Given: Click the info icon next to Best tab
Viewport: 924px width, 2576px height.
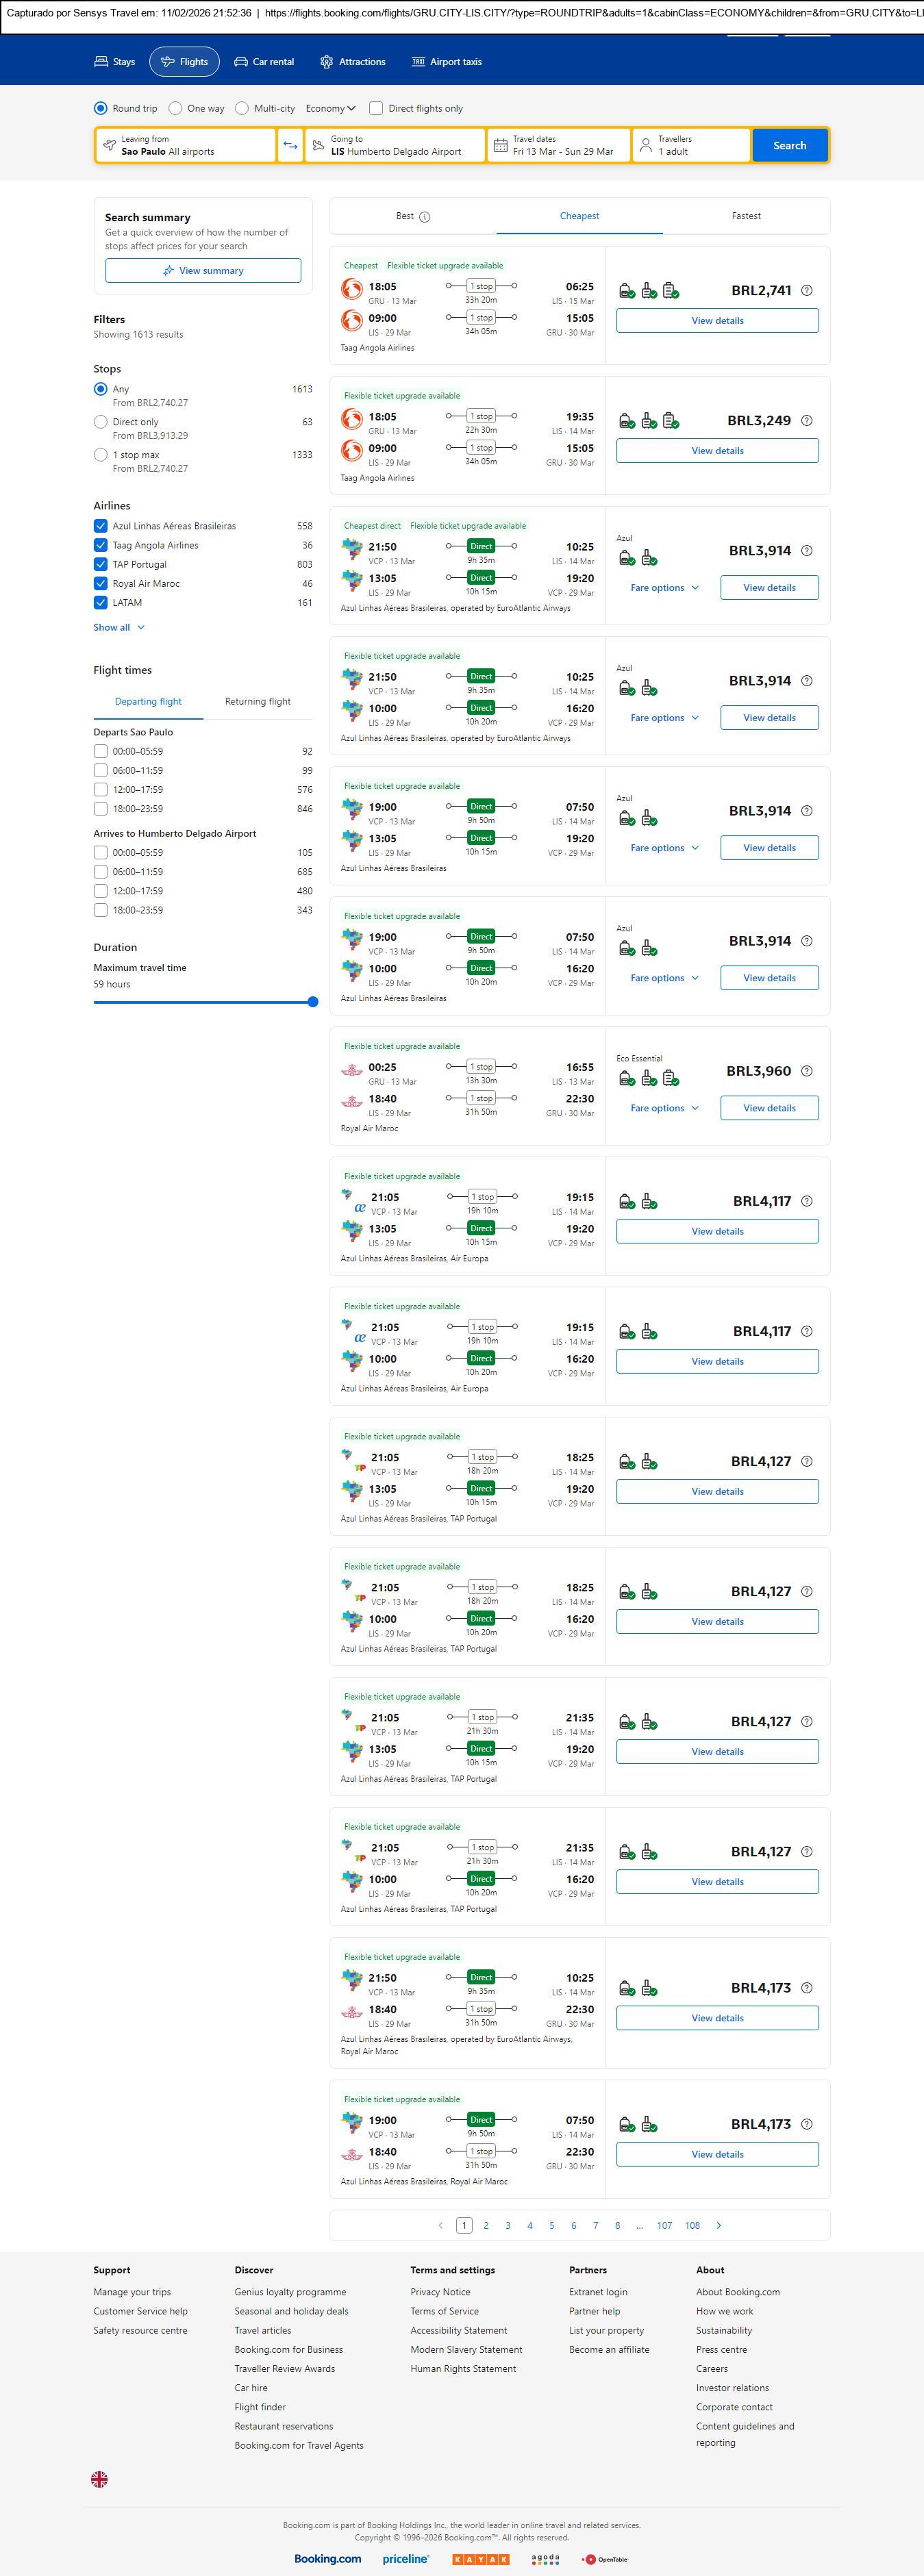Looking at the screenshot, I should click(x=425, y=217).
